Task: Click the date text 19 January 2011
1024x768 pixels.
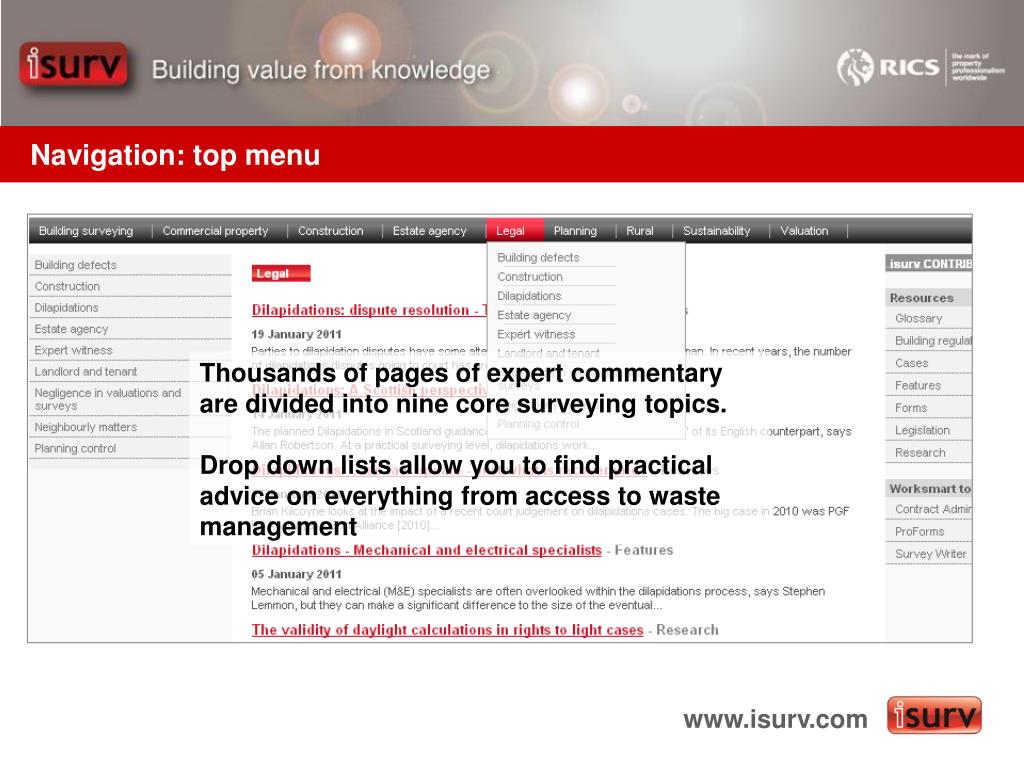Action: [296, 334]
